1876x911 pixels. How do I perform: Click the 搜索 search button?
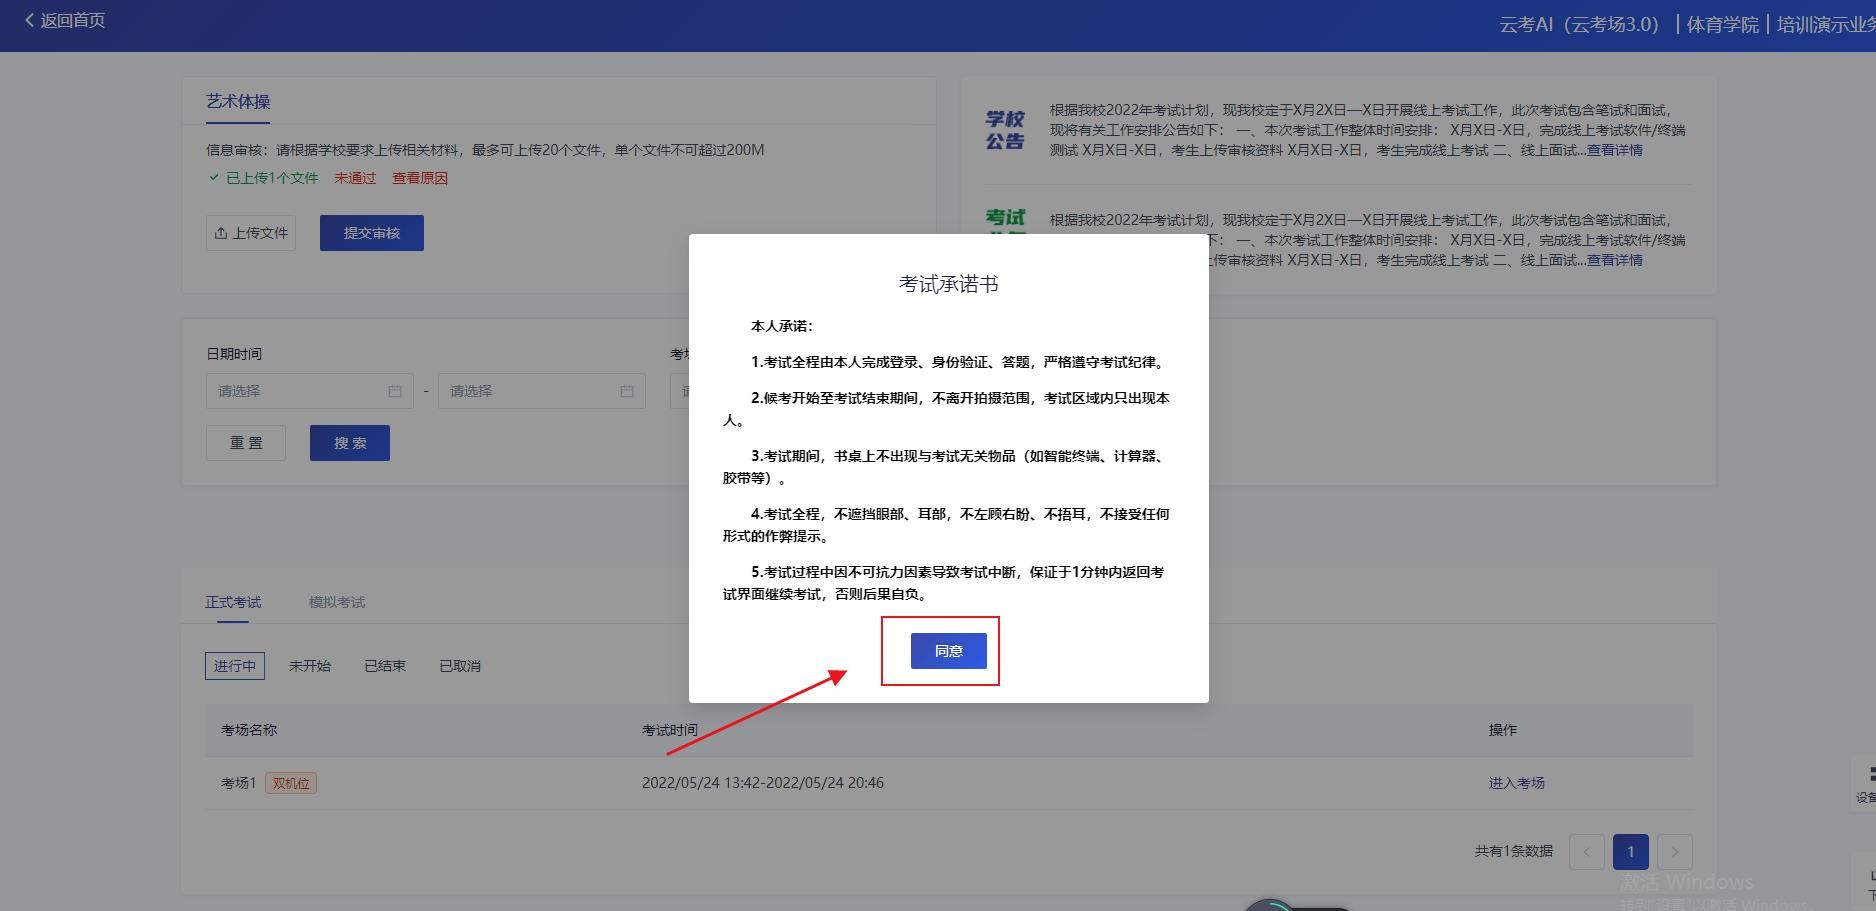click(350, 443)
